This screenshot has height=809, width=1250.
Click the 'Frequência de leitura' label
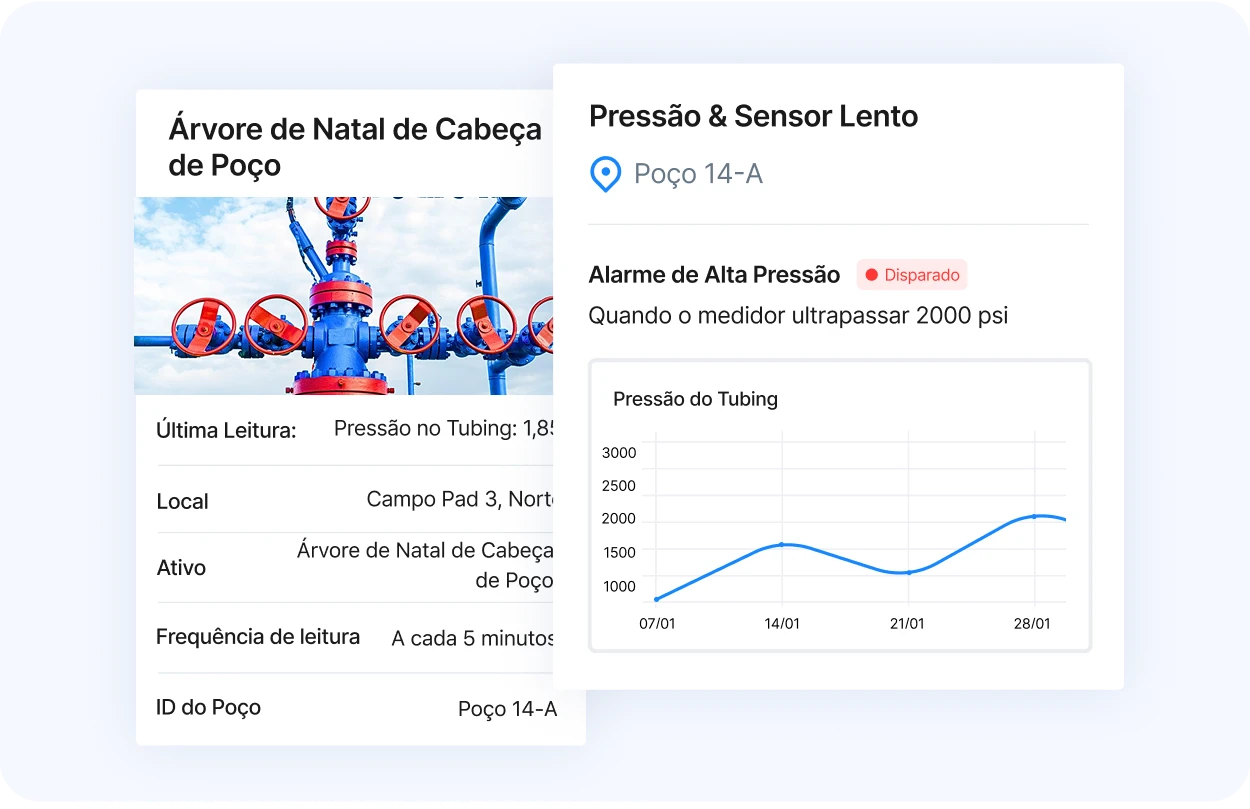258,637
